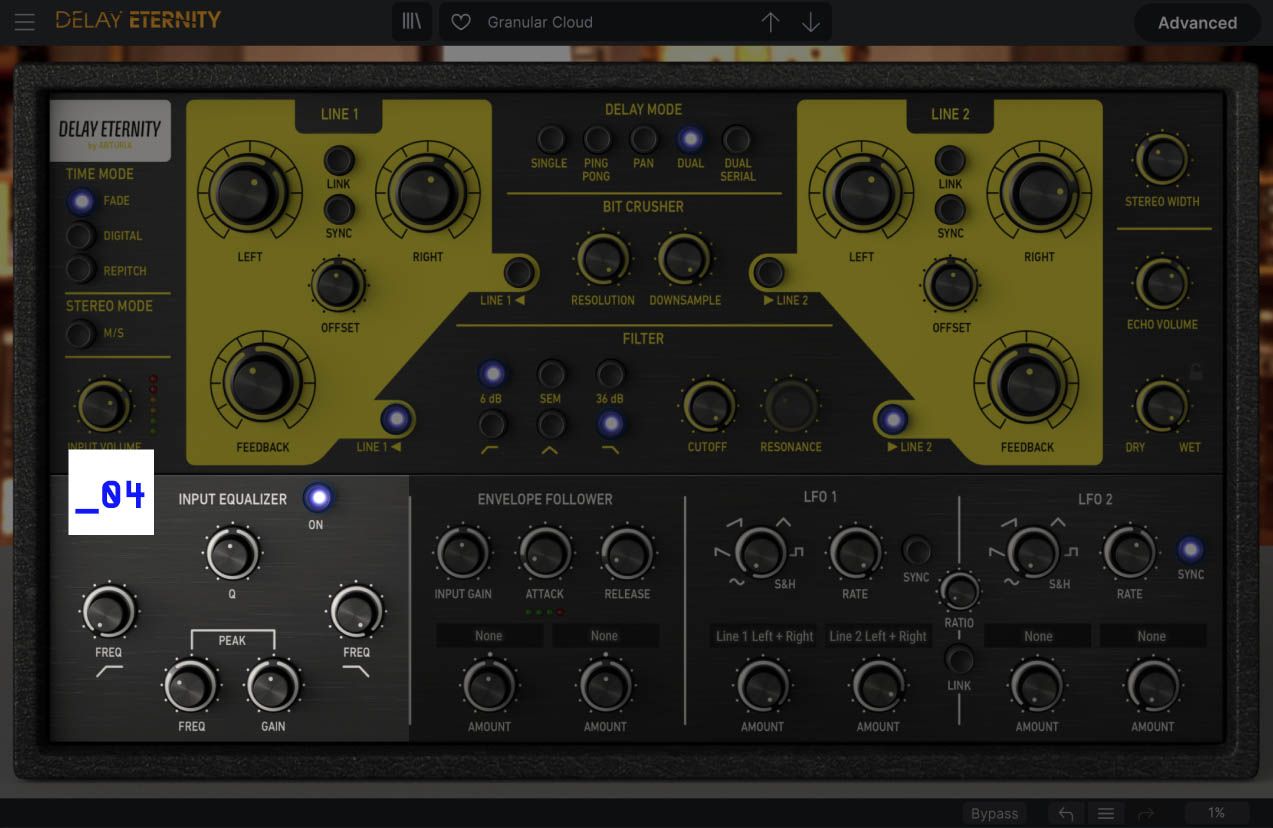Open Line 1 Left + Right destination
1273x828 pixels.
point(764,636)
